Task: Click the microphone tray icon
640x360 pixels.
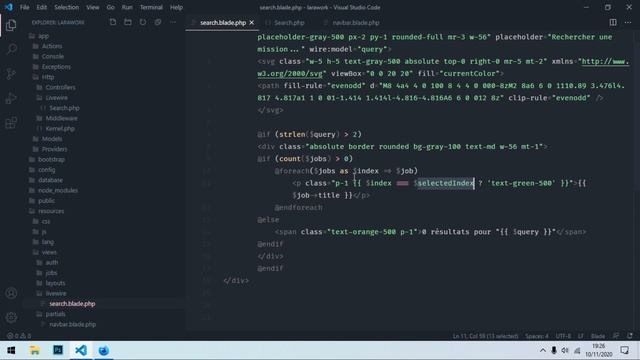Action: tap(554, 350)
